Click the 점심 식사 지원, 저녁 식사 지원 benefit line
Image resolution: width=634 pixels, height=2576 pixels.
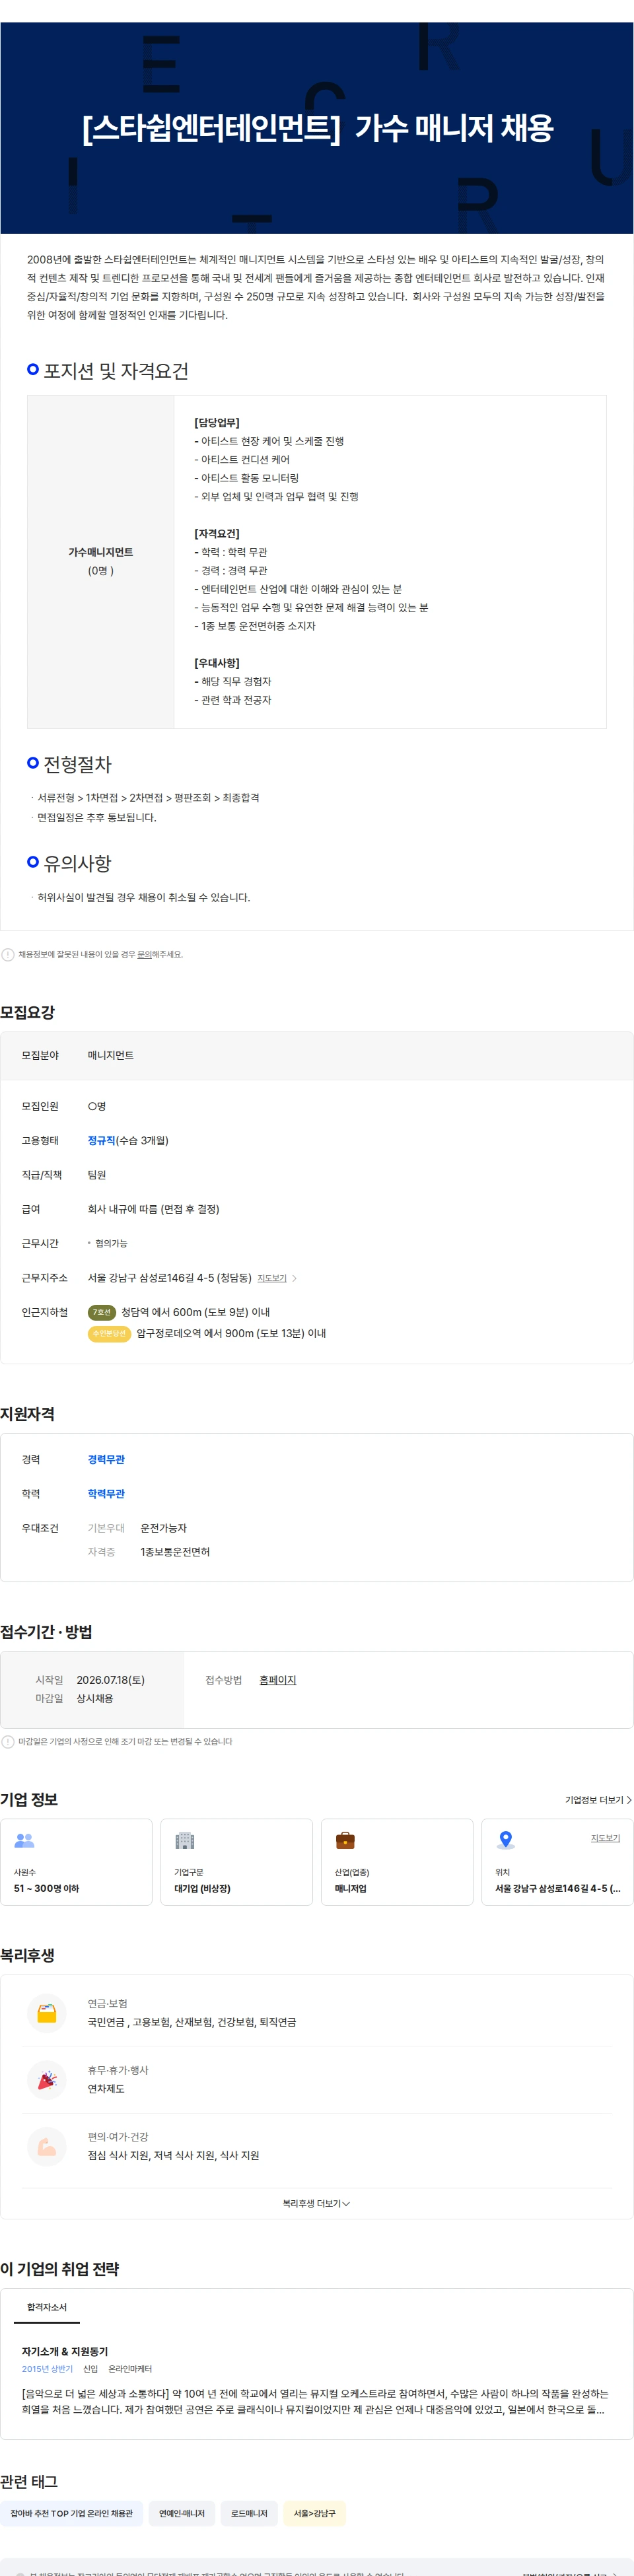(x=173, y=2155)
